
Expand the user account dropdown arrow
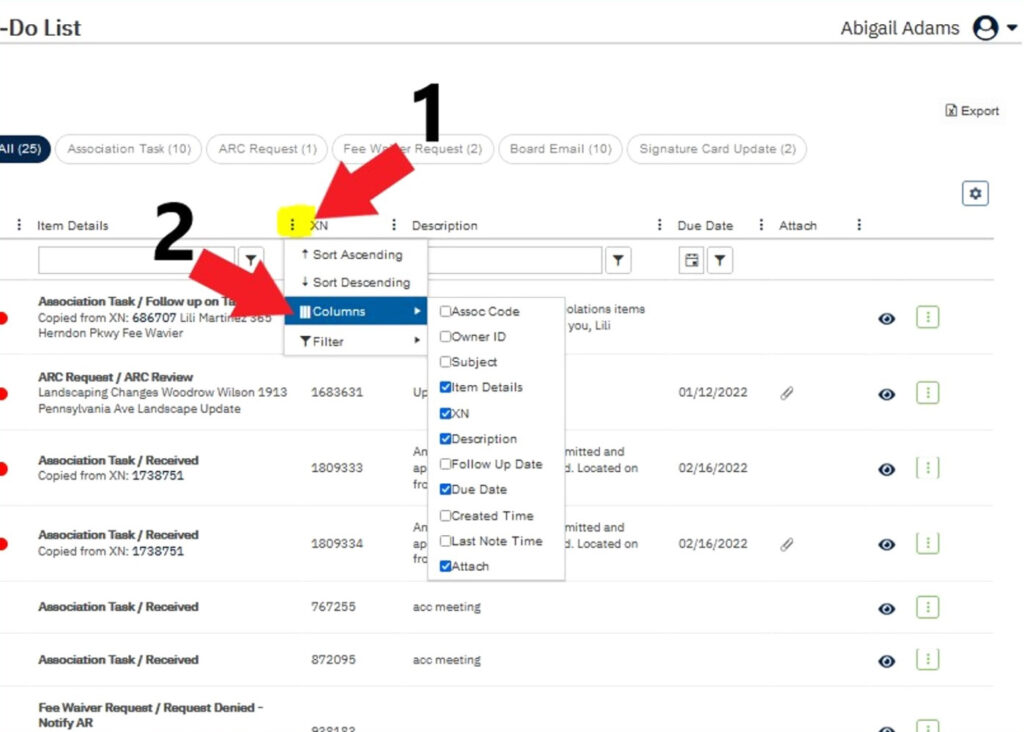(1012, 28)
